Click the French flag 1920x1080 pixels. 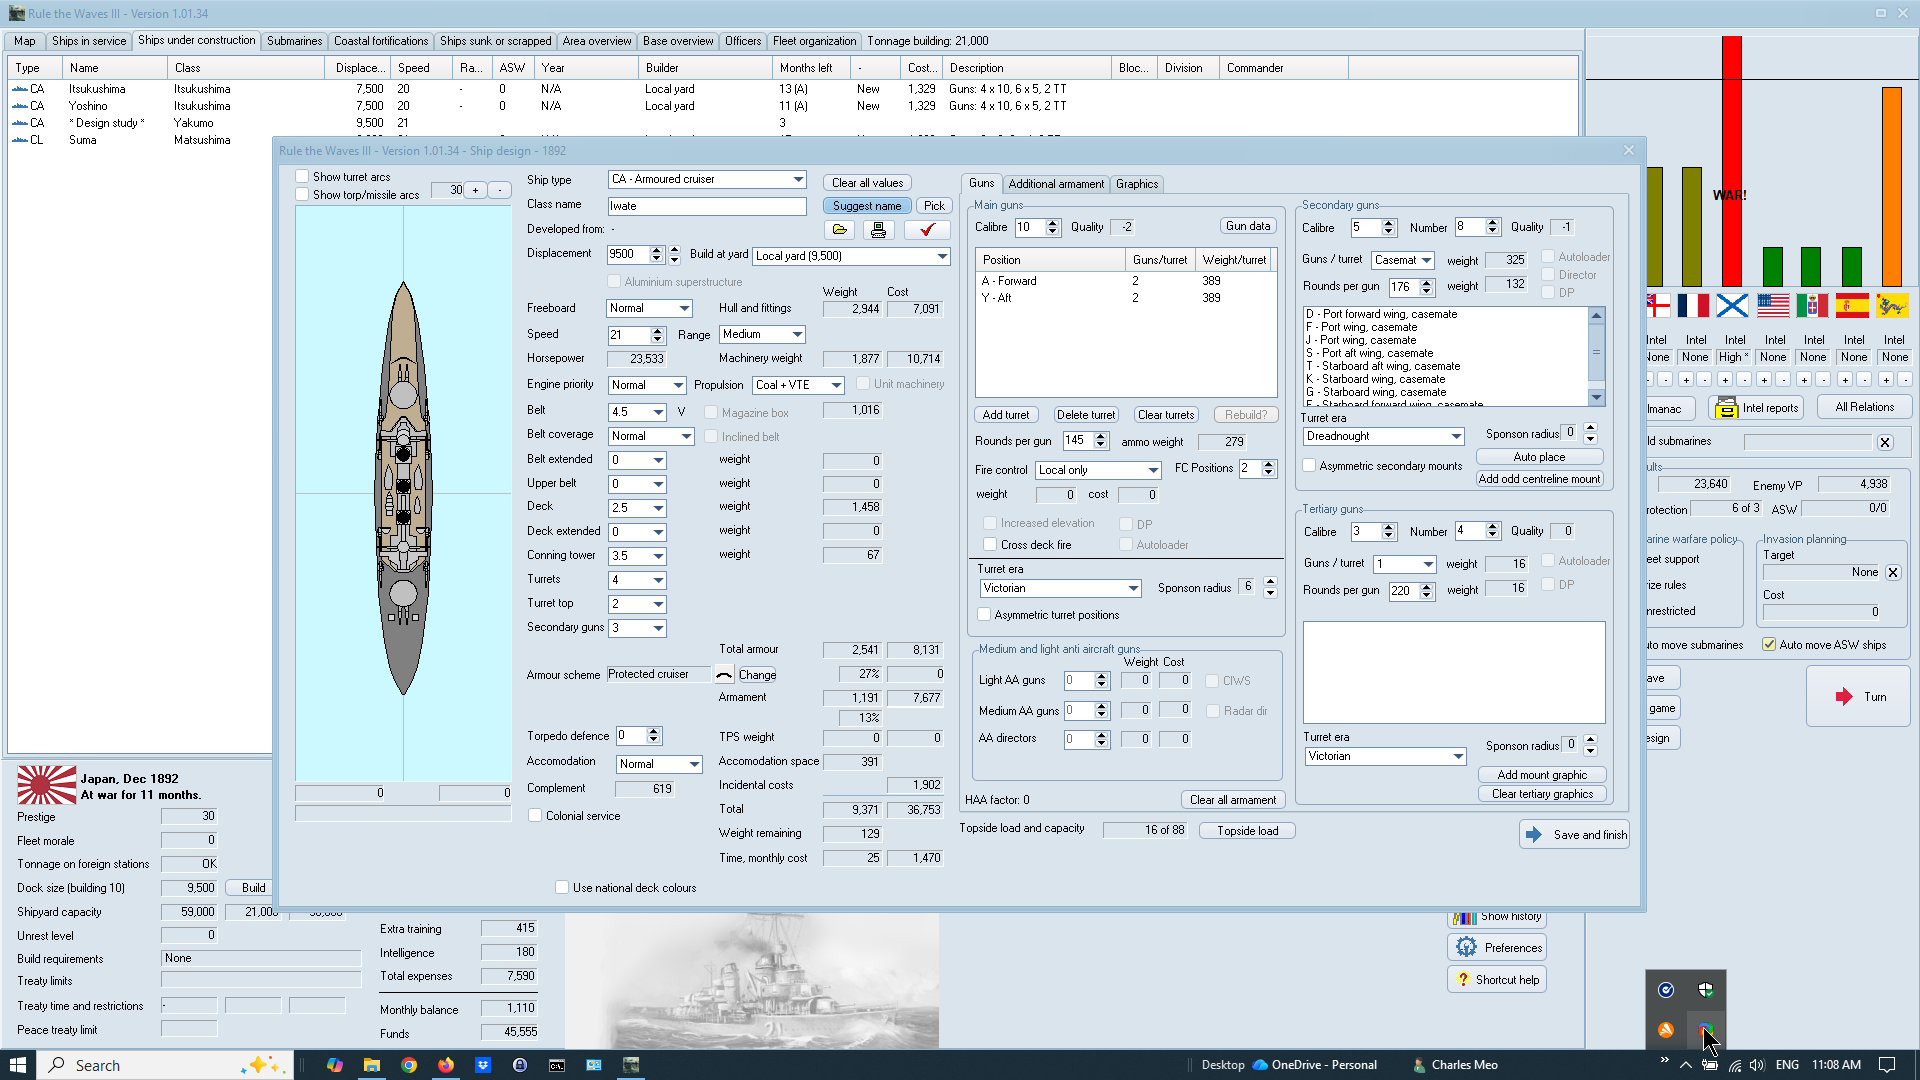click(x=1693, y=306)
